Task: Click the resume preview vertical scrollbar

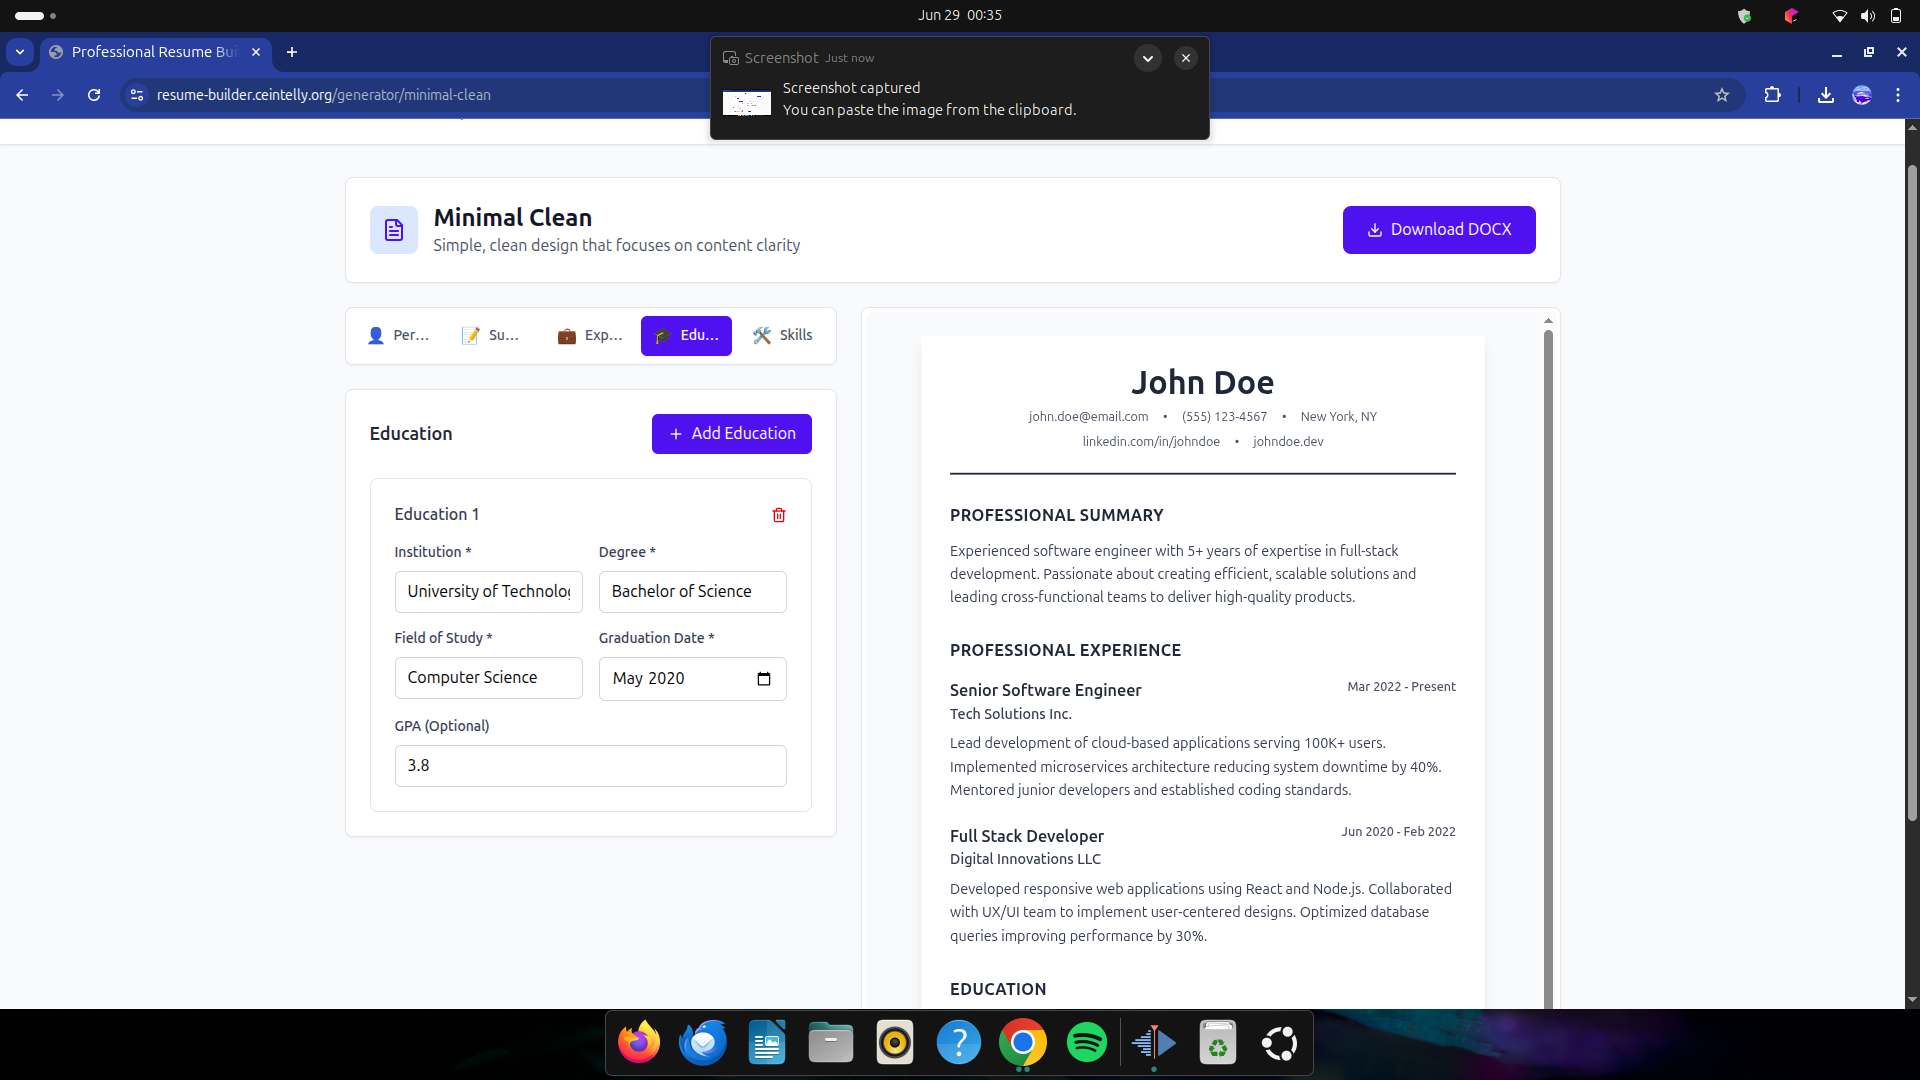Action: (x=1548, y=660)
